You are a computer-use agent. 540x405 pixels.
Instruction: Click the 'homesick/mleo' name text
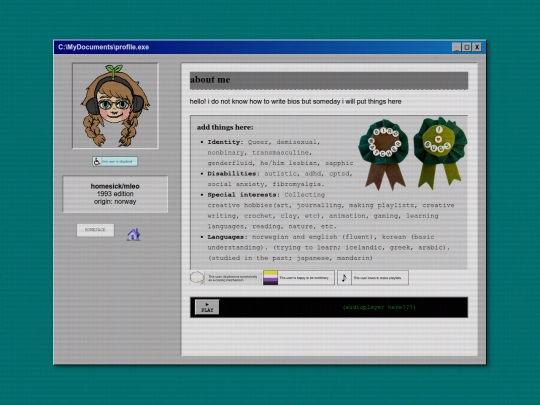coord(115,186)
